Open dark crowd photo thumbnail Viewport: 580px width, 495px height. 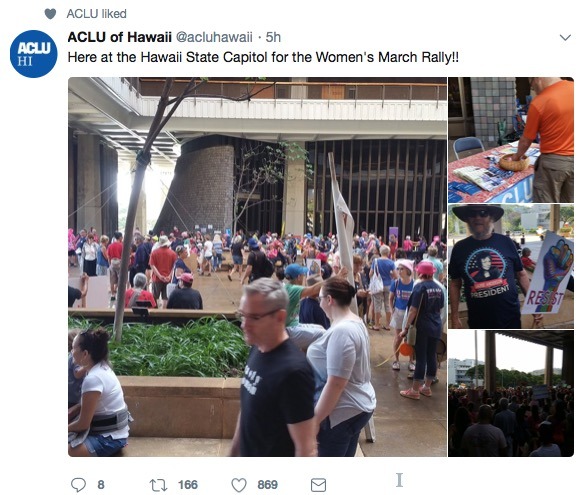(x=511, y=394)
